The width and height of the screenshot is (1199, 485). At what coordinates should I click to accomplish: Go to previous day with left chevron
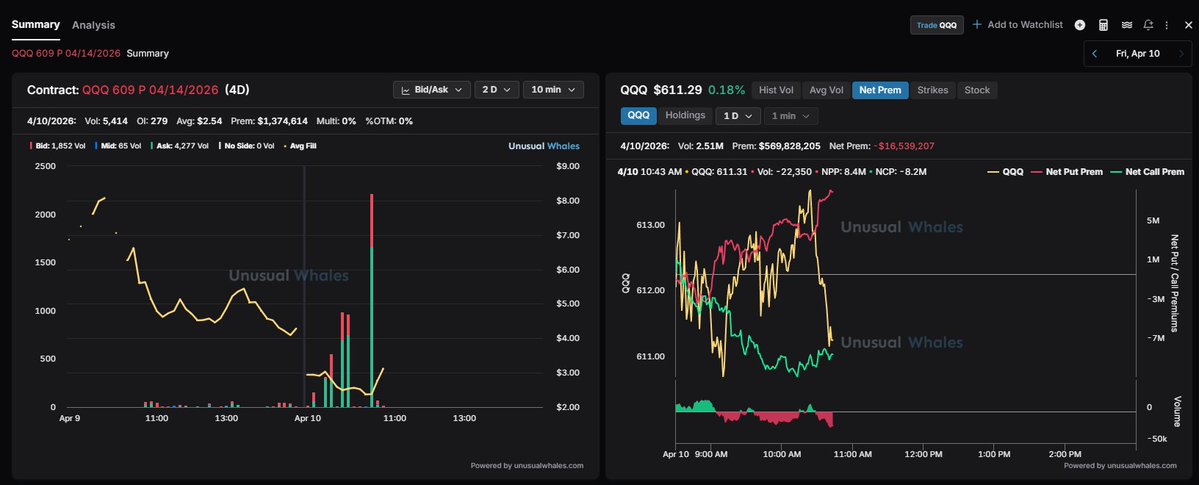pyautogui.click(x=1095, y=54)
